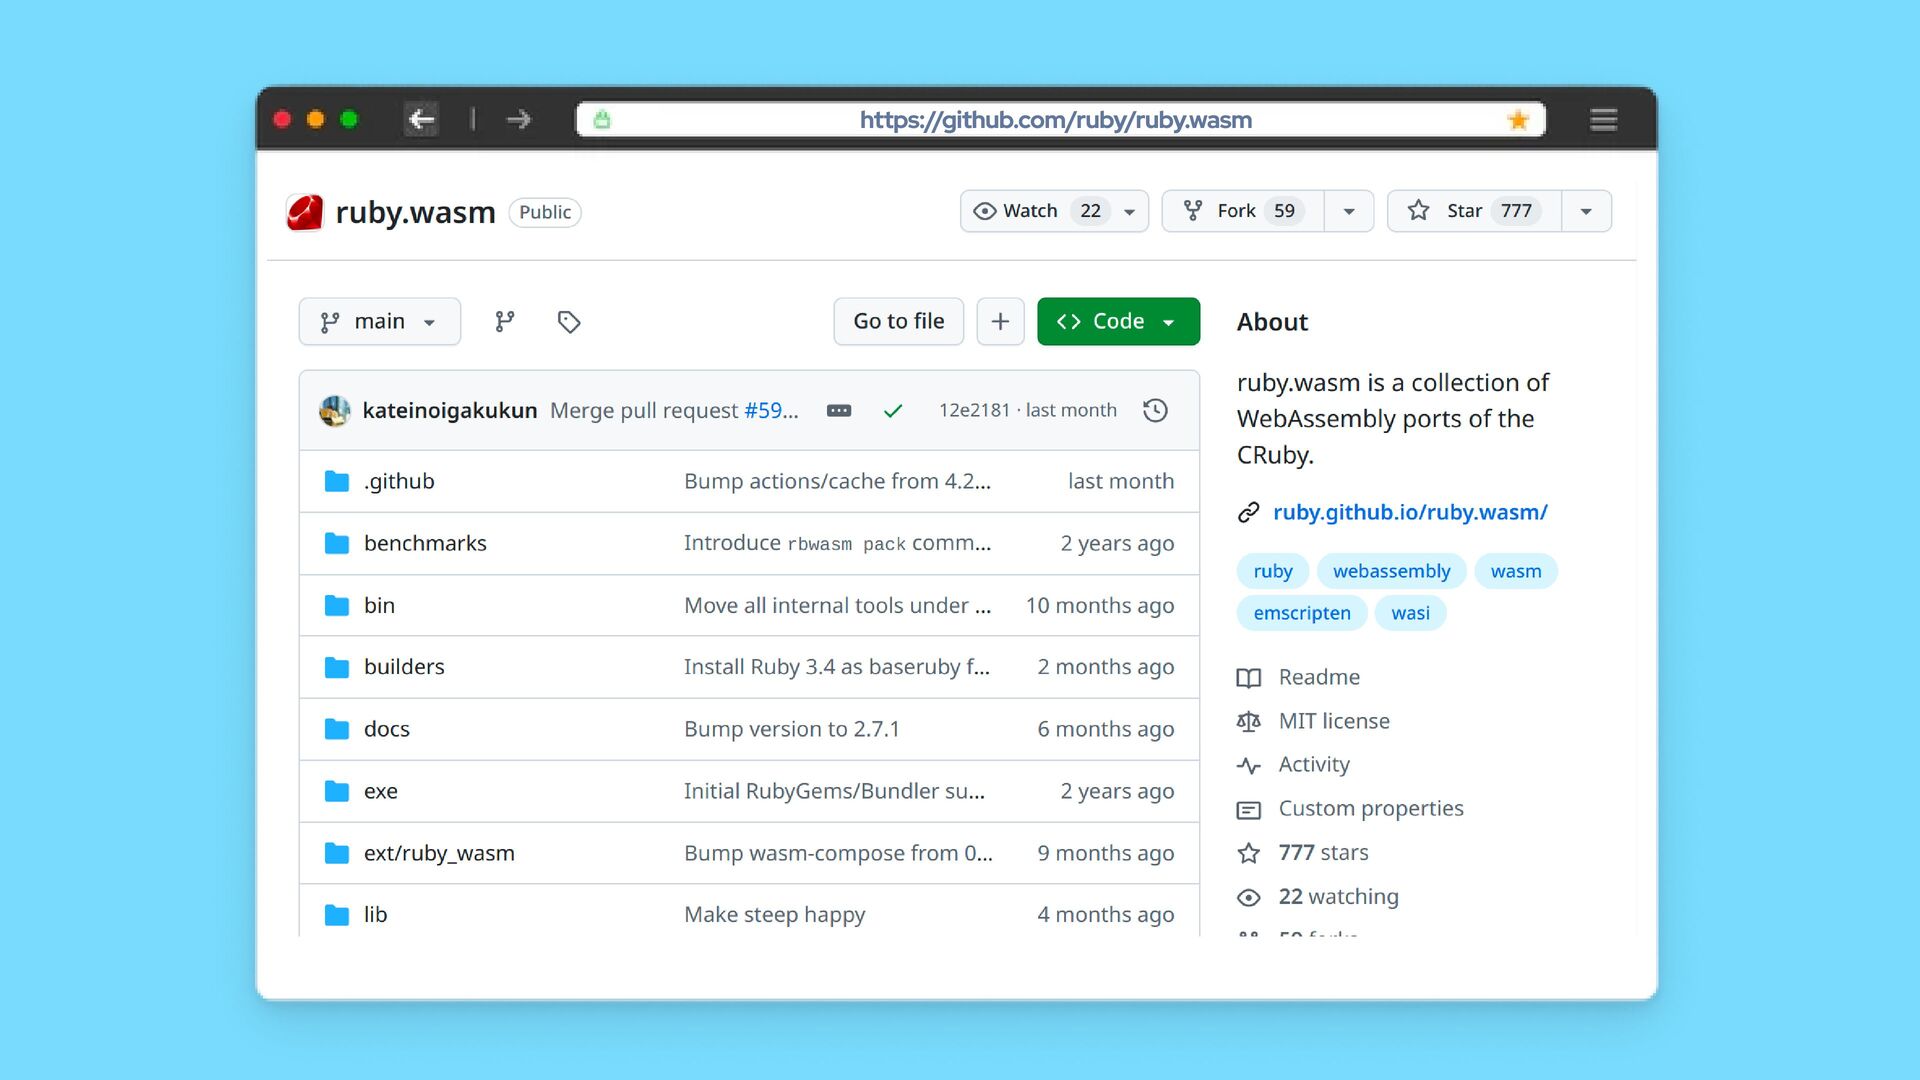The width and height of the screenshot is (1920, 1080).
Task: Click the bin folder icon
Action: pyautogui.click(x=337, y=606)
